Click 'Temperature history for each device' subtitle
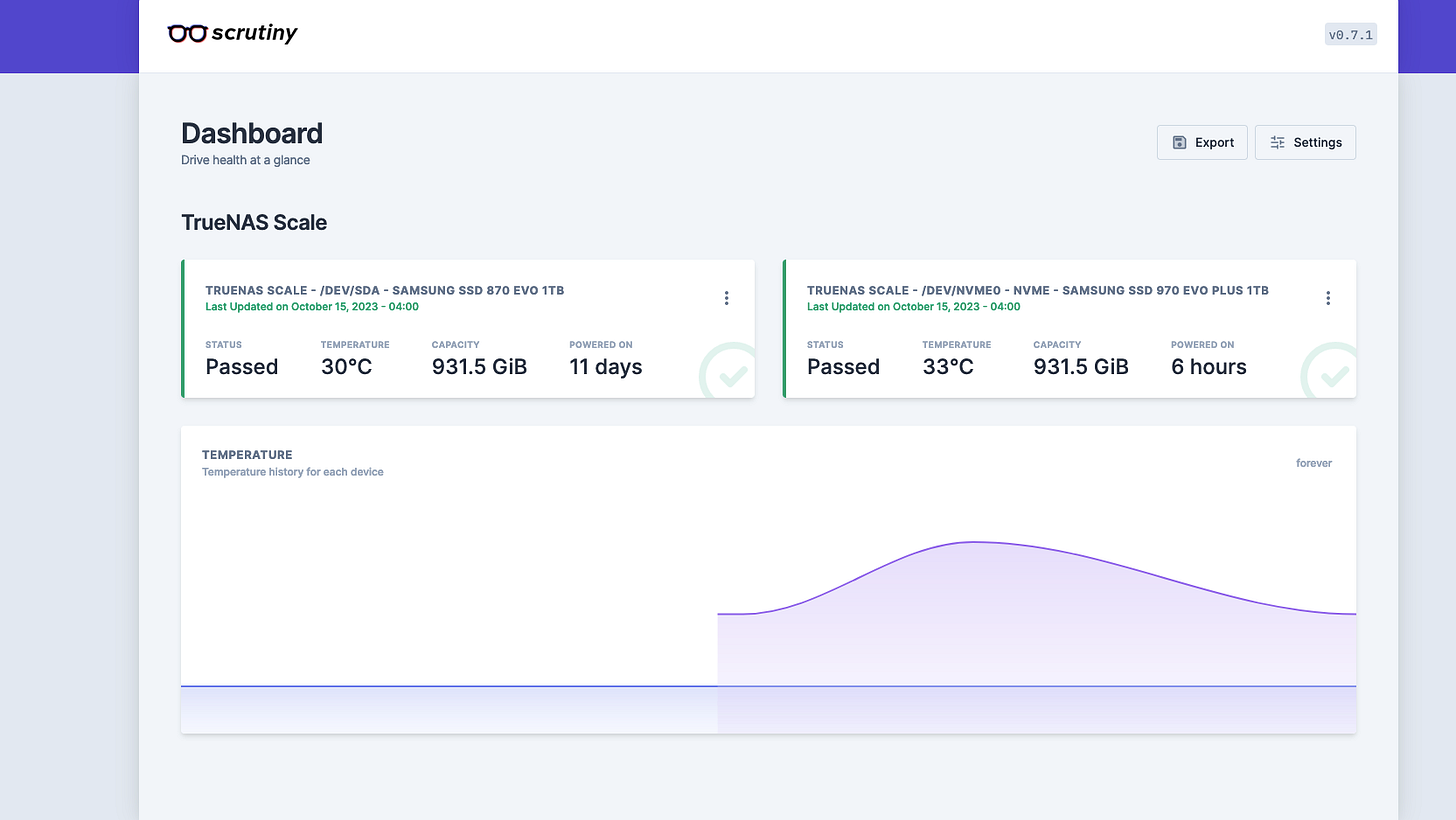This screenshot has height=820, width=1456. 293,472
